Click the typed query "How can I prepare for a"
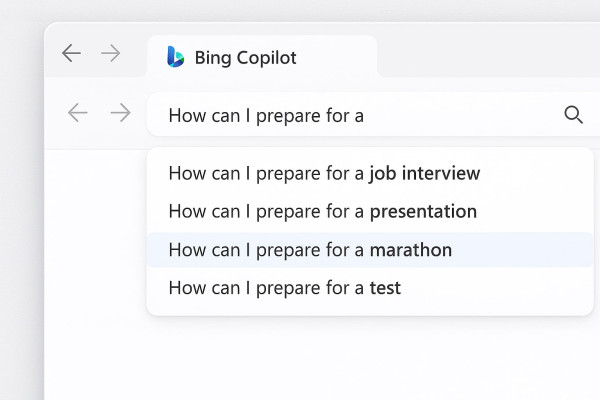Viewport: 600px width, 400px height. [x=266, y=115]
